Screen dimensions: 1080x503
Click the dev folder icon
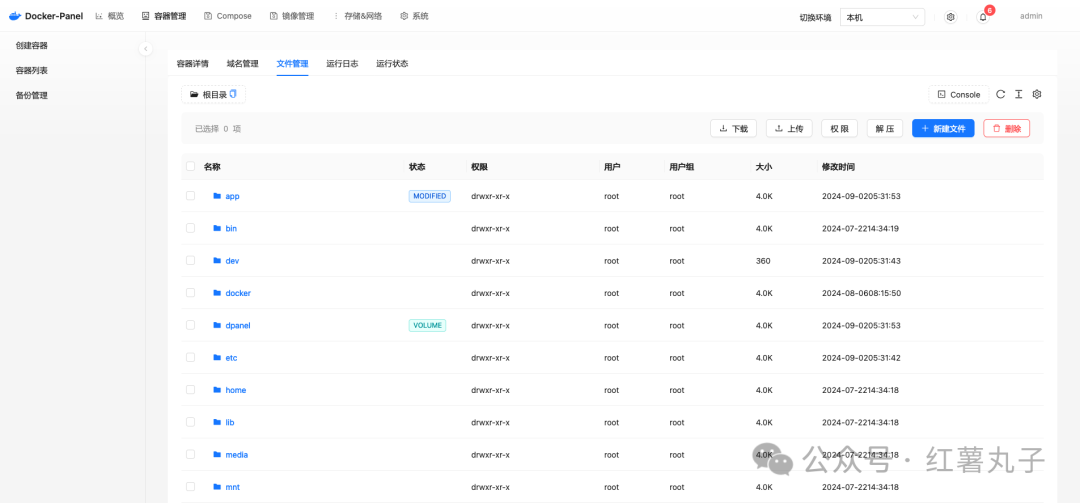pos(217,260)
